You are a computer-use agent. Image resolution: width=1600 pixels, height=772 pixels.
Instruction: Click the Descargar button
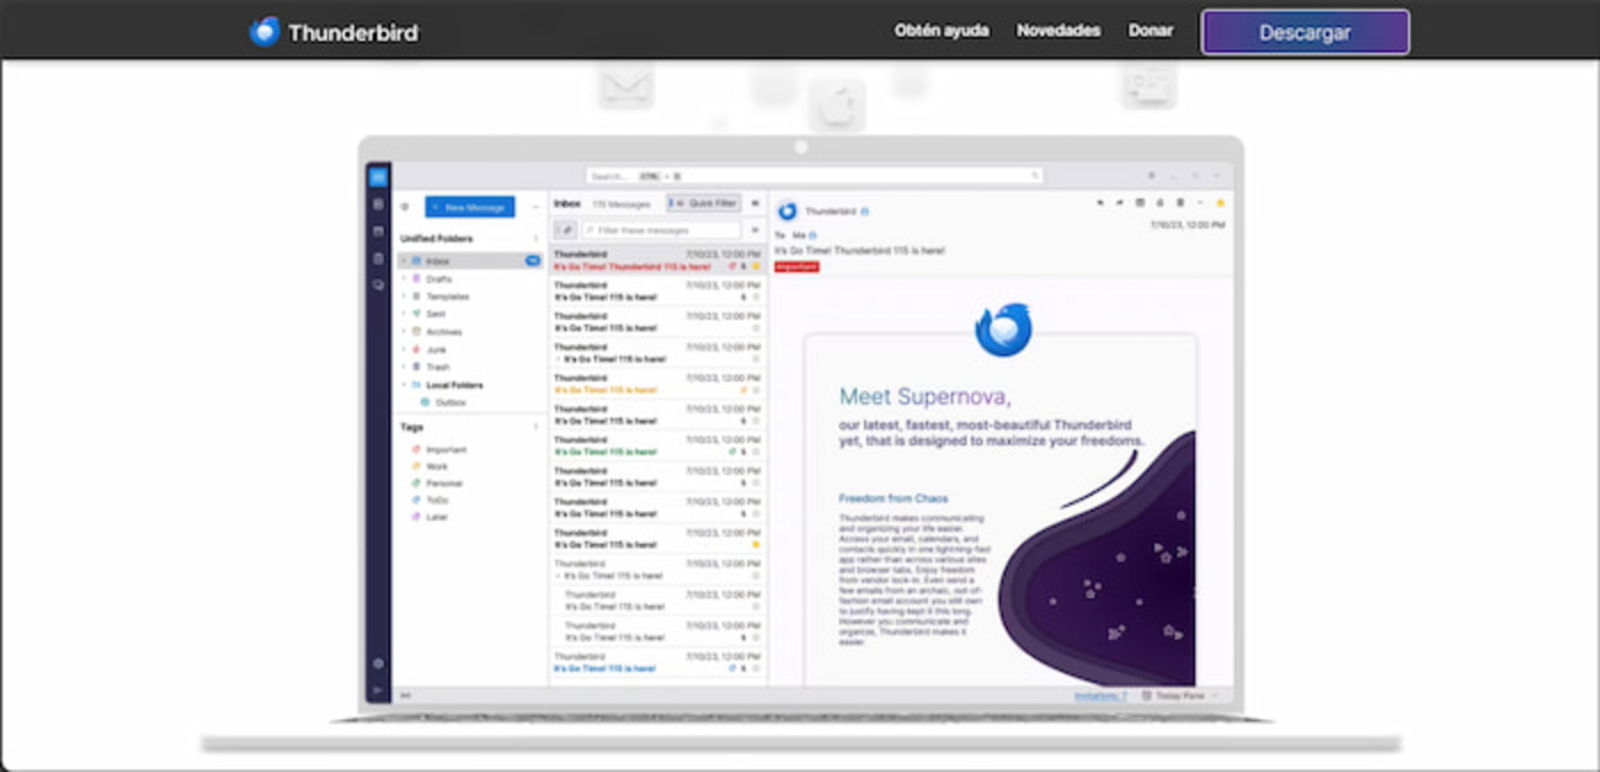point(1305,32)
